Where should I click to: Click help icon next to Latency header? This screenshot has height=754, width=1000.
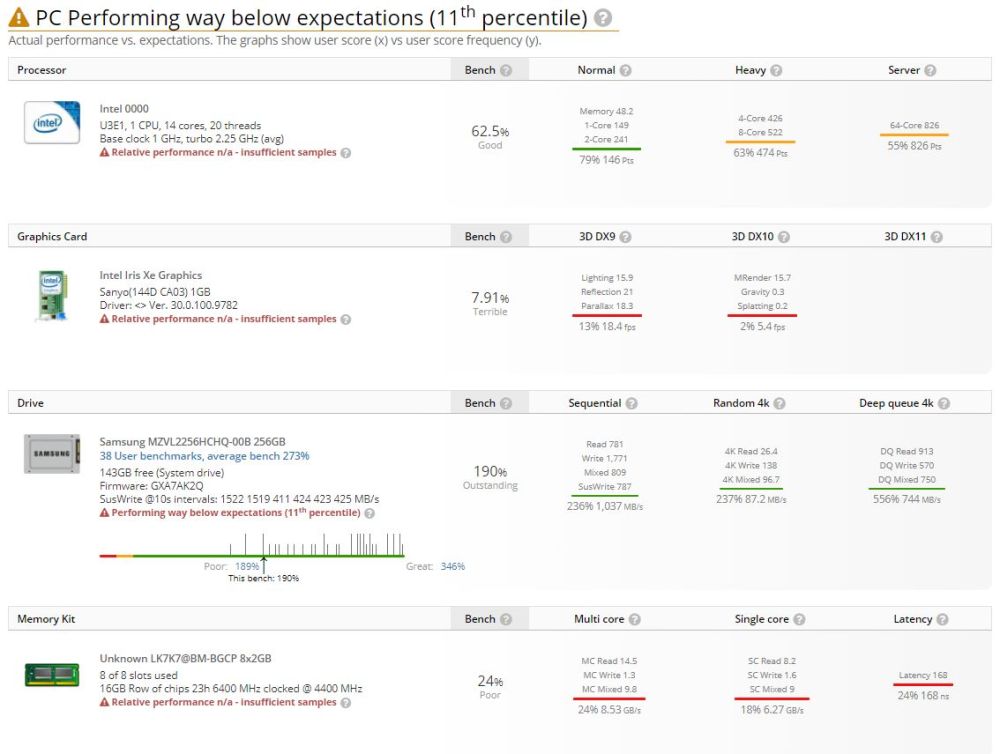point(942,620)
